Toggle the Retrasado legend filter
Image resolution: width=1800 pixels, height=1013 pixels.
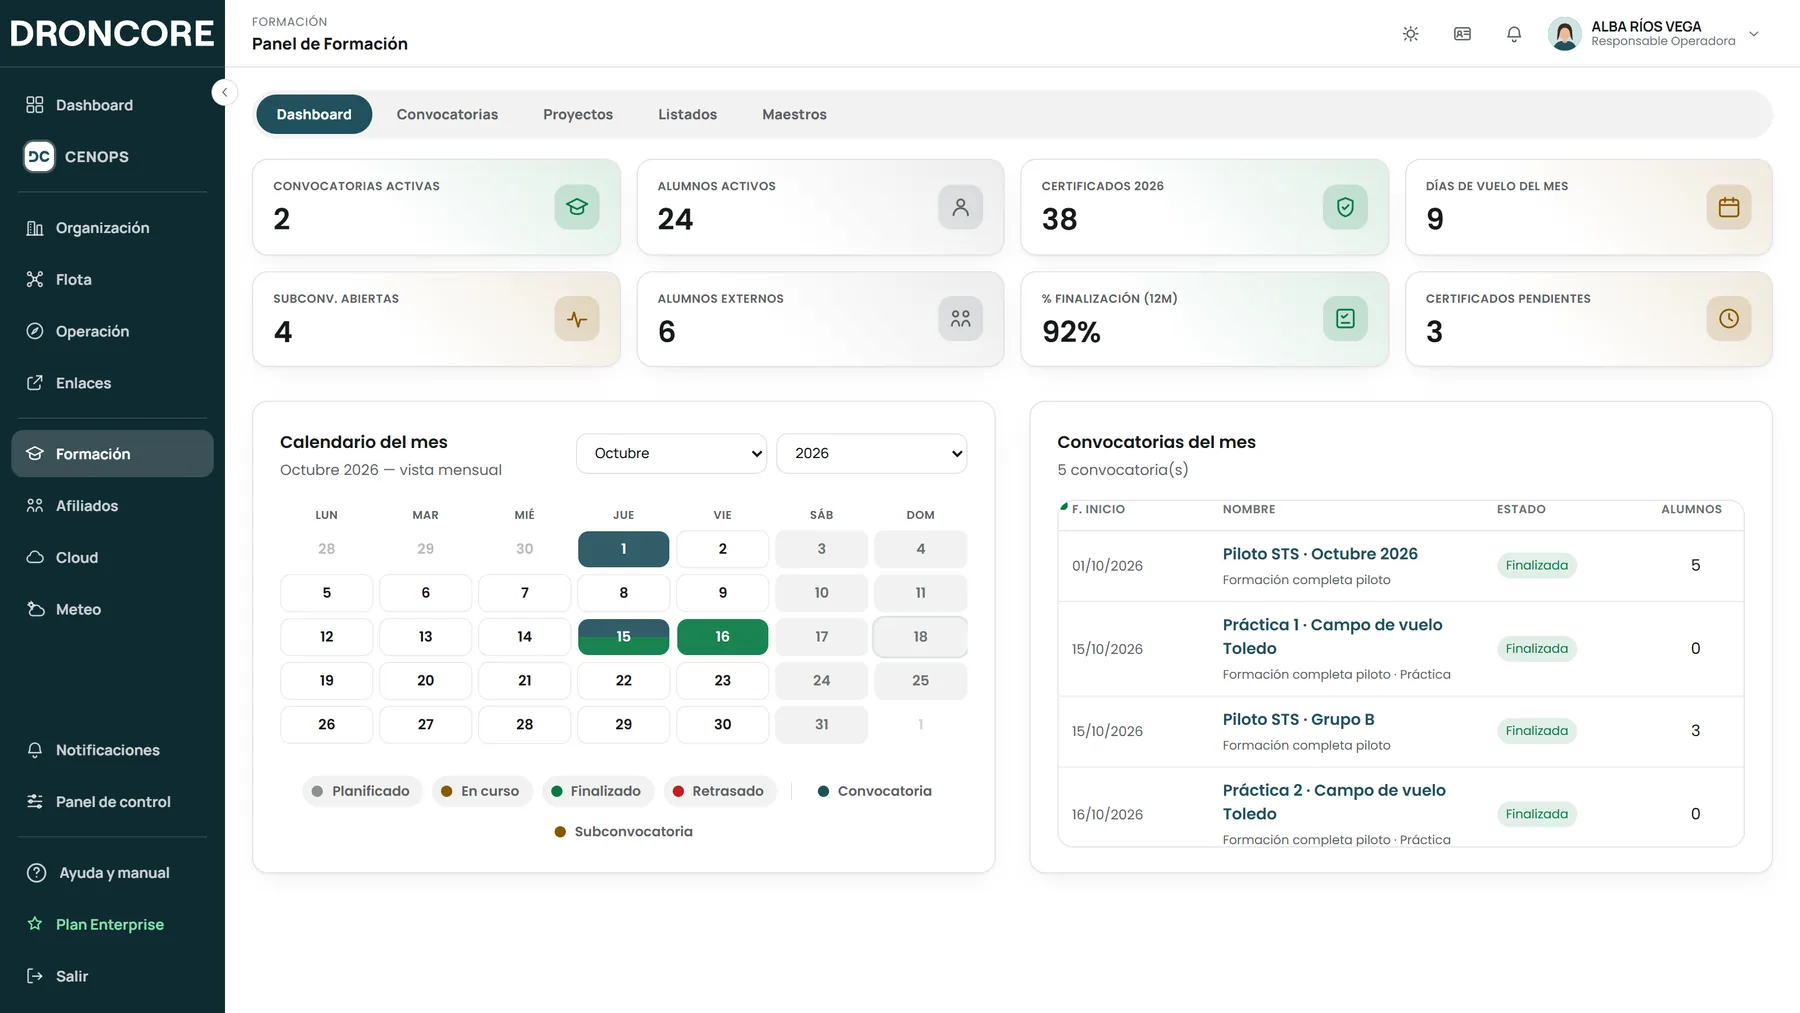point(719,791)
